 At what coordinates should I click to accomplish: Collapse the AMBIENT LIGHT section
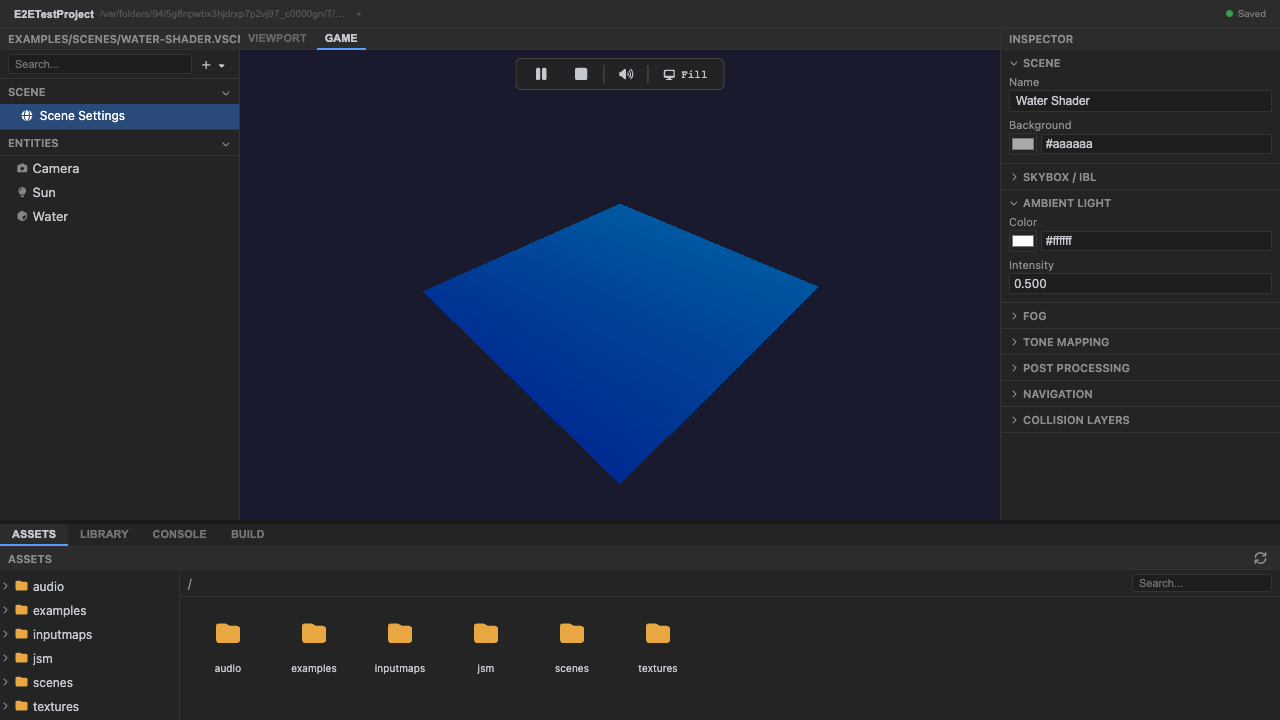[1015, 203]
